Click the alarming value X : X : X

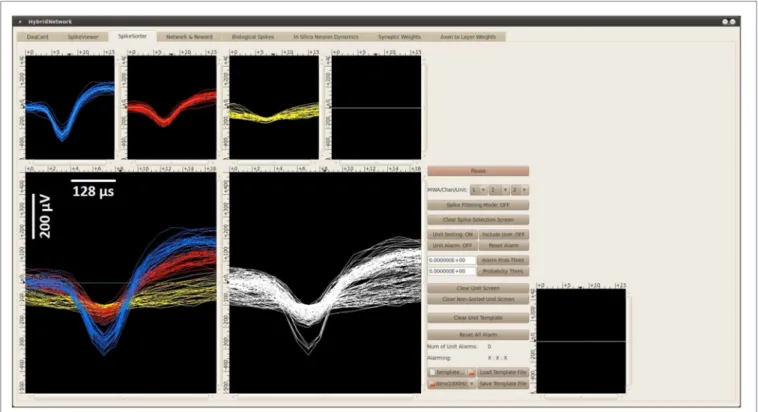pyautogui.click(x=497, y=358)
